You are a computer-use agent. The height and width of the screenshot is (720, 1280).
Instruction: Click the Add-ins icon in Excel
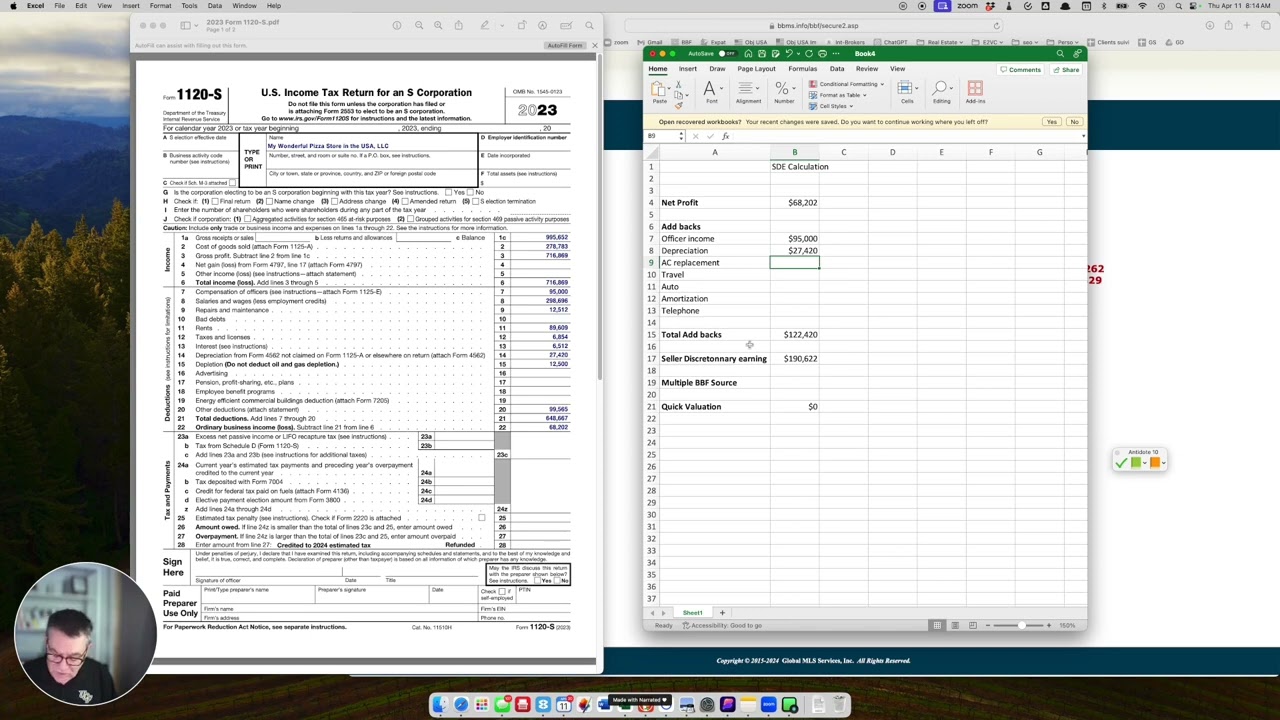pos(975,91)
